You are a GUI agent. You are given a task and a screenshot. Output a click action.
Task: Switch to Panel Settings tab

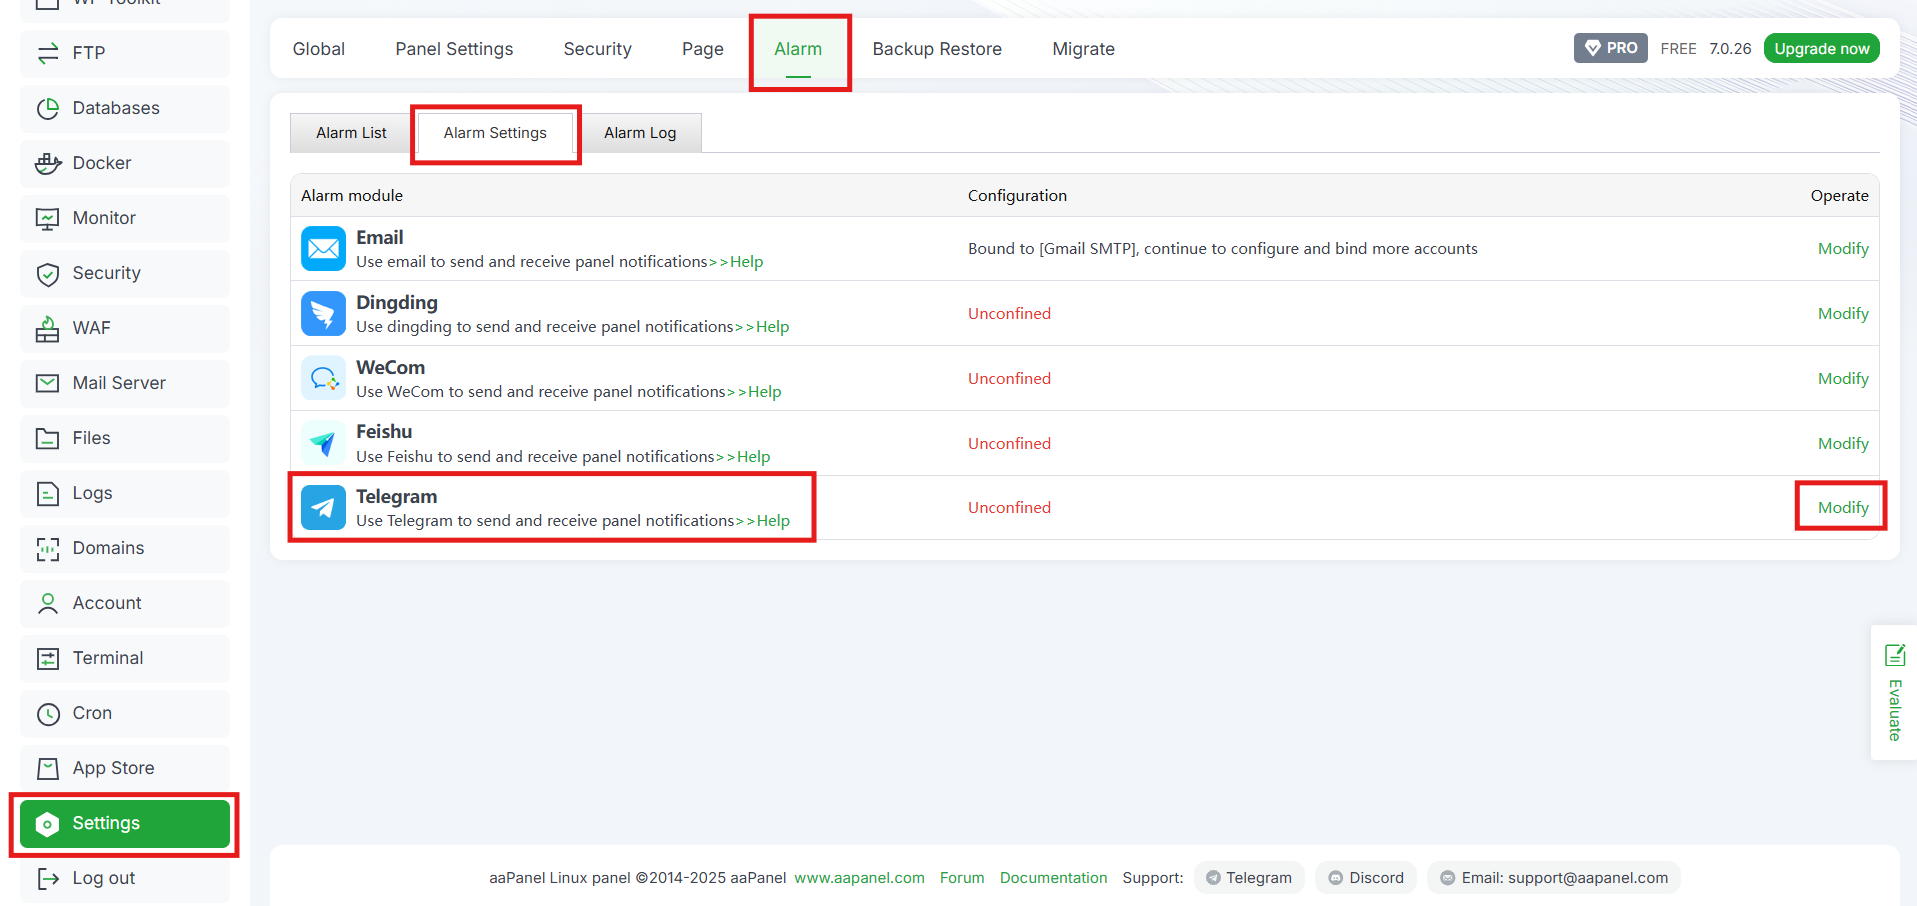click(x=454, y=49)
